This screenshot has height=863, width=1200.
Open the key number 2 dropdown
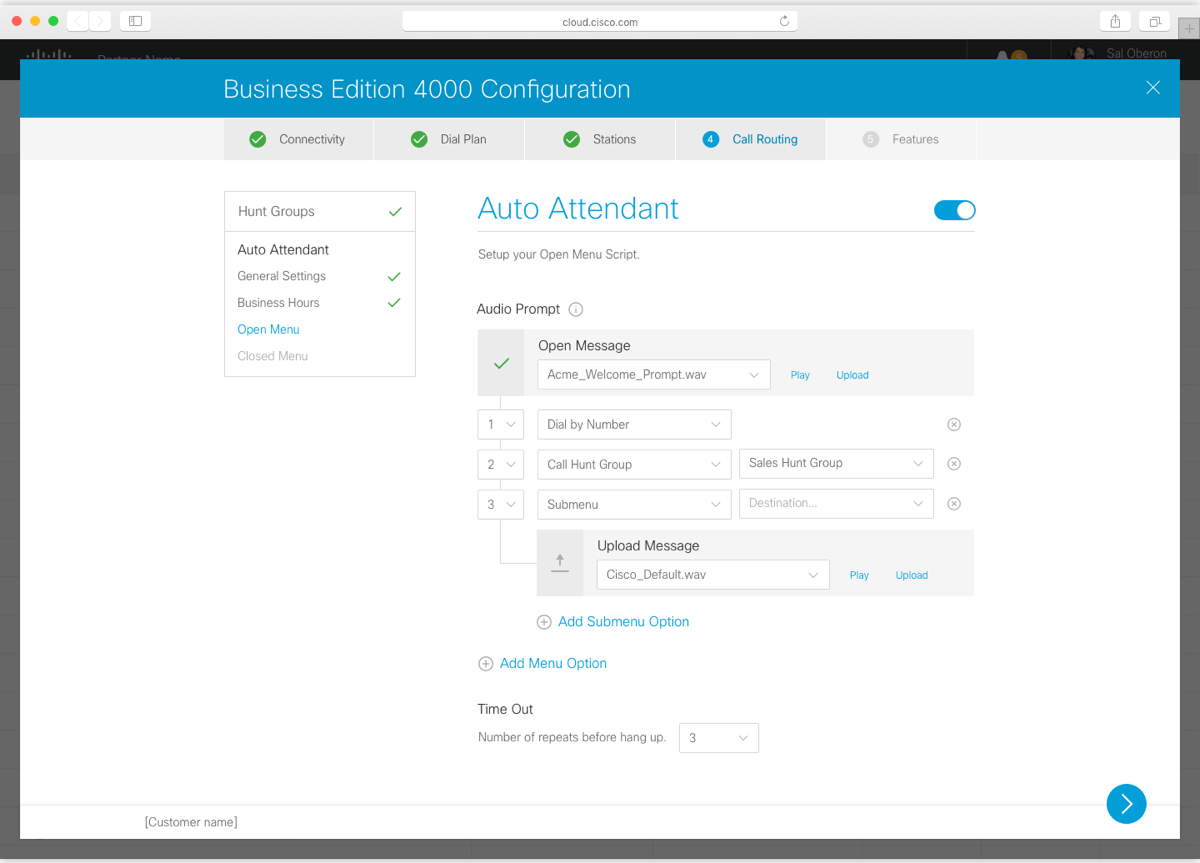tap(501, 464)
